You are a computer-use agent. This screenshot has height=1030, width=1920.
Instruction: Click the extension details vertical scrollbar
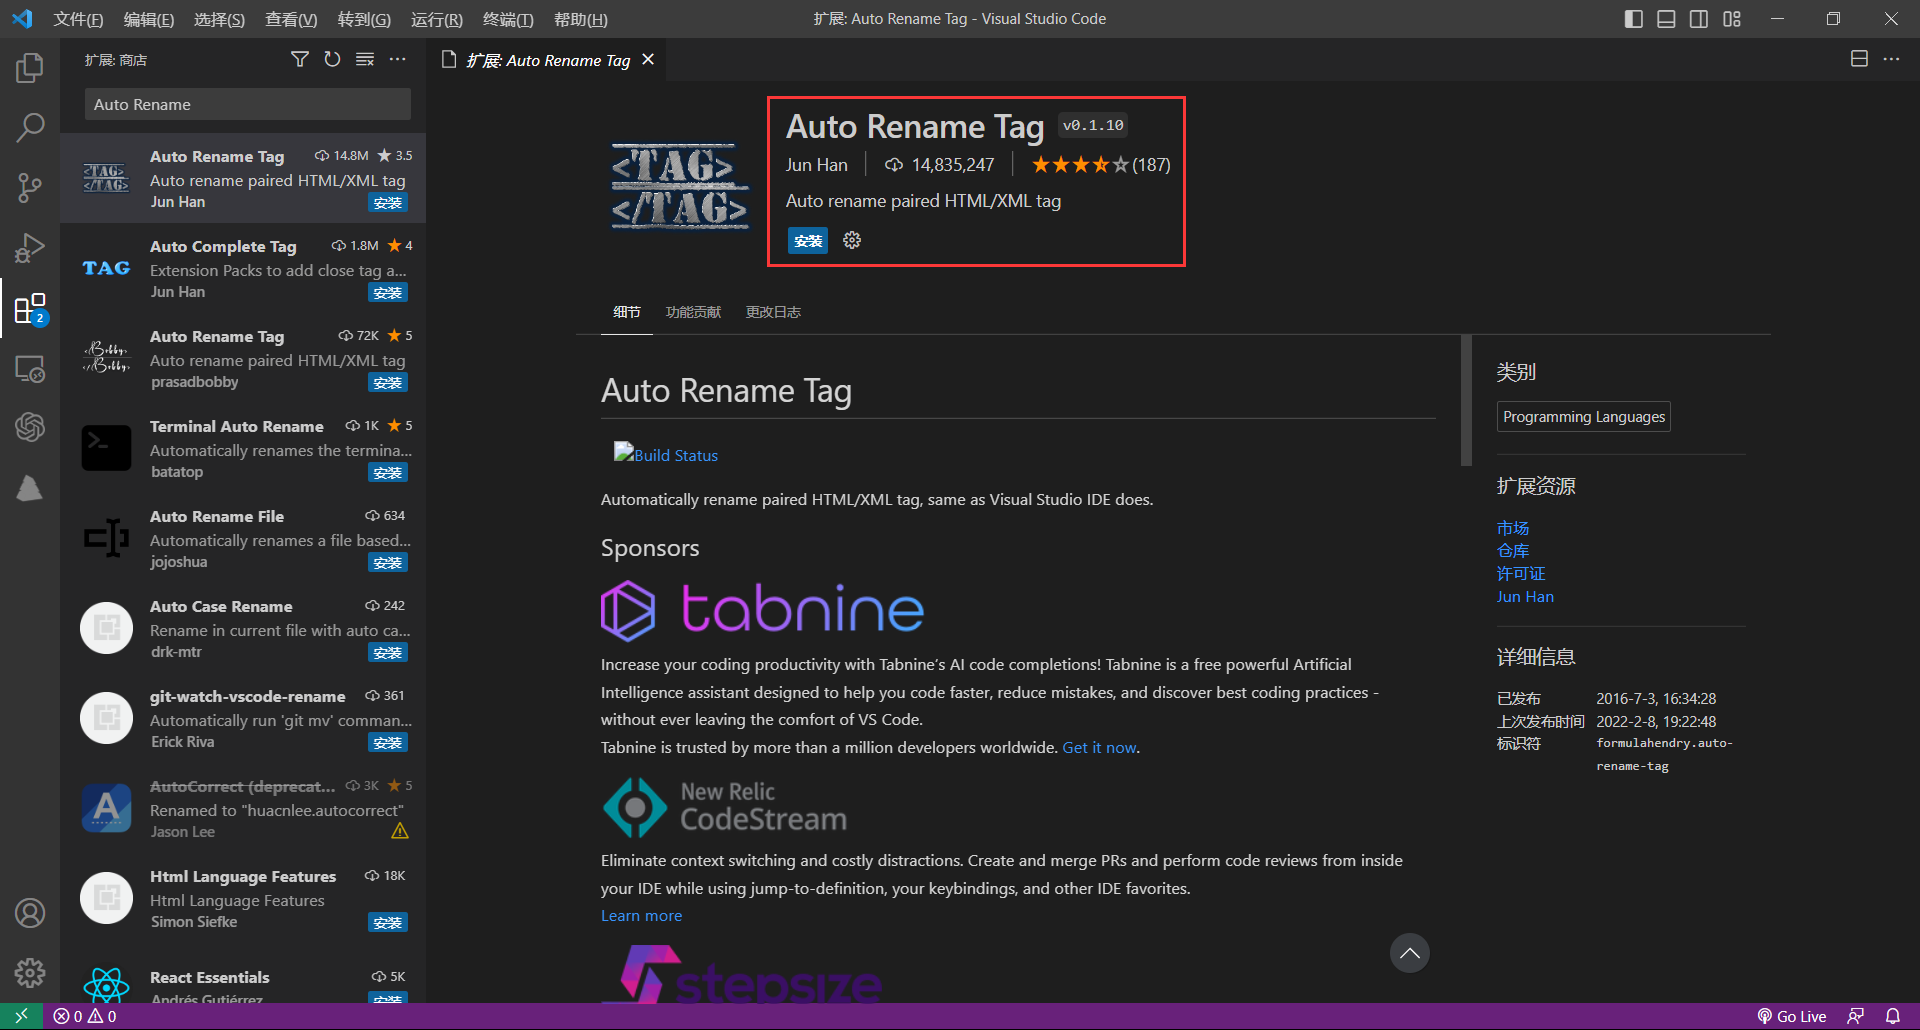click(1466, 400)
